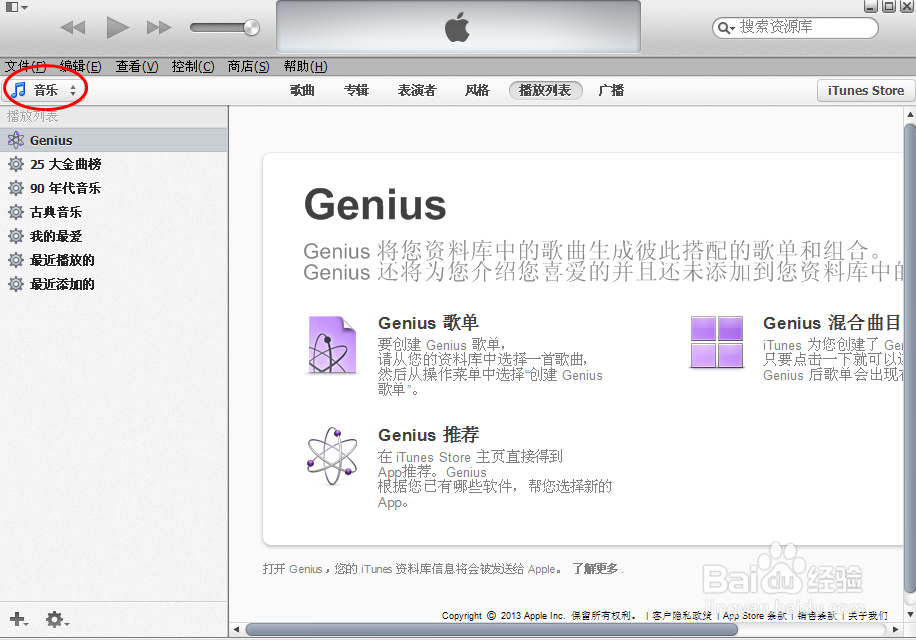Image resolution: width=916 pixels, height=640 pixels.
Task: Switch to the 风格 tab
Action: tap(477, 91)
